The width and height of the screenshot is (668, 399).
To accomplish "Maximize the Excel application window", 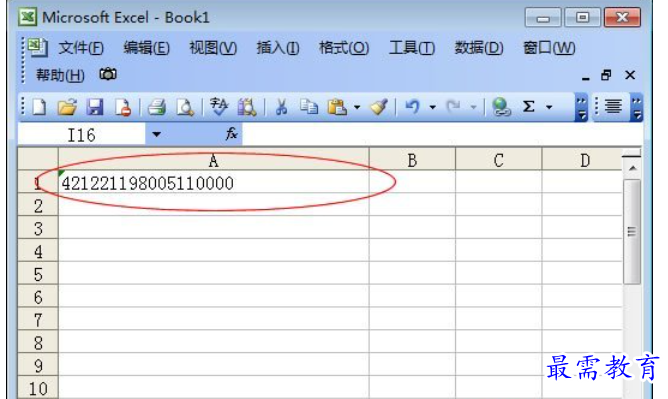I will [582, 17].
